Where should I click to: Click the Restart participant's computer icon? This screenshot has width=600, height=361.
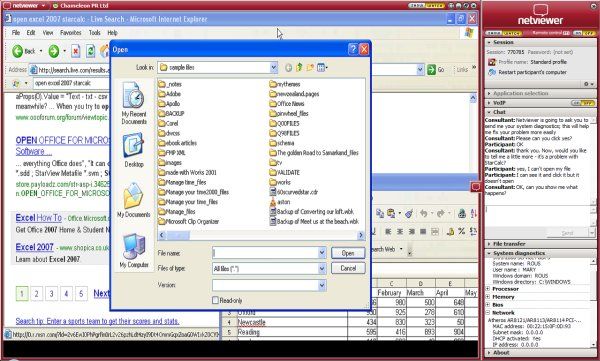pos(492,72)
